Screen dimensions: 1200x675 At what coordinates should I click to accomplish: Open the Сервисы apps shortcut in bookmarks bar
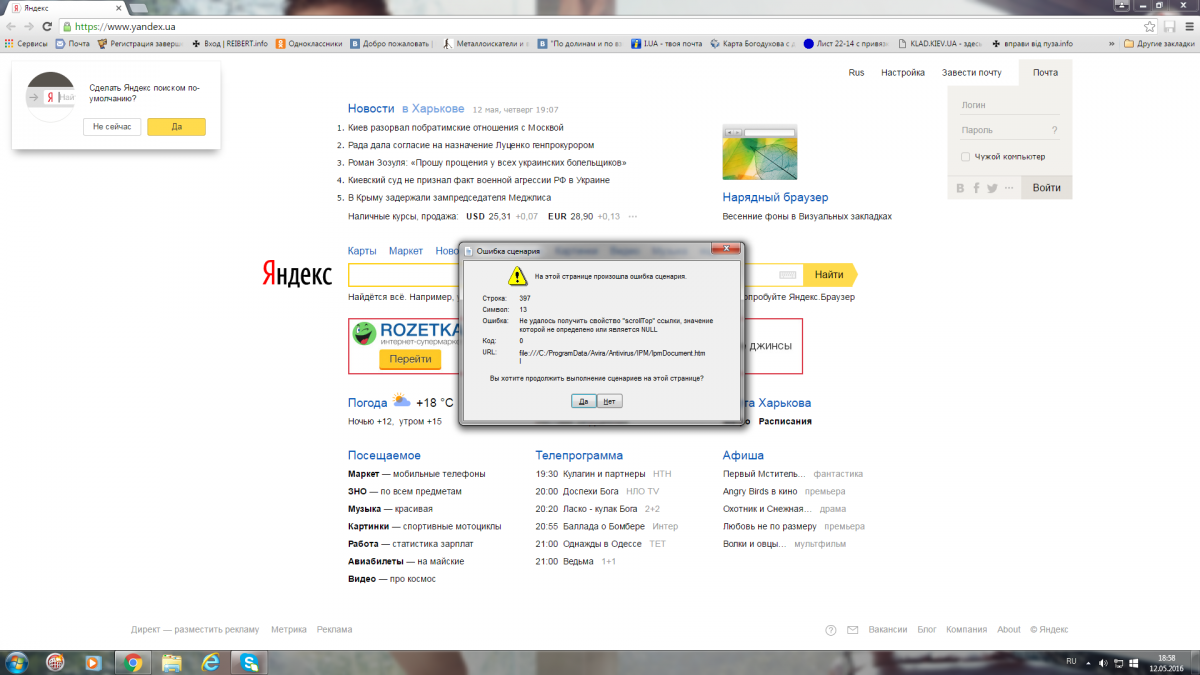click(26, 44)
